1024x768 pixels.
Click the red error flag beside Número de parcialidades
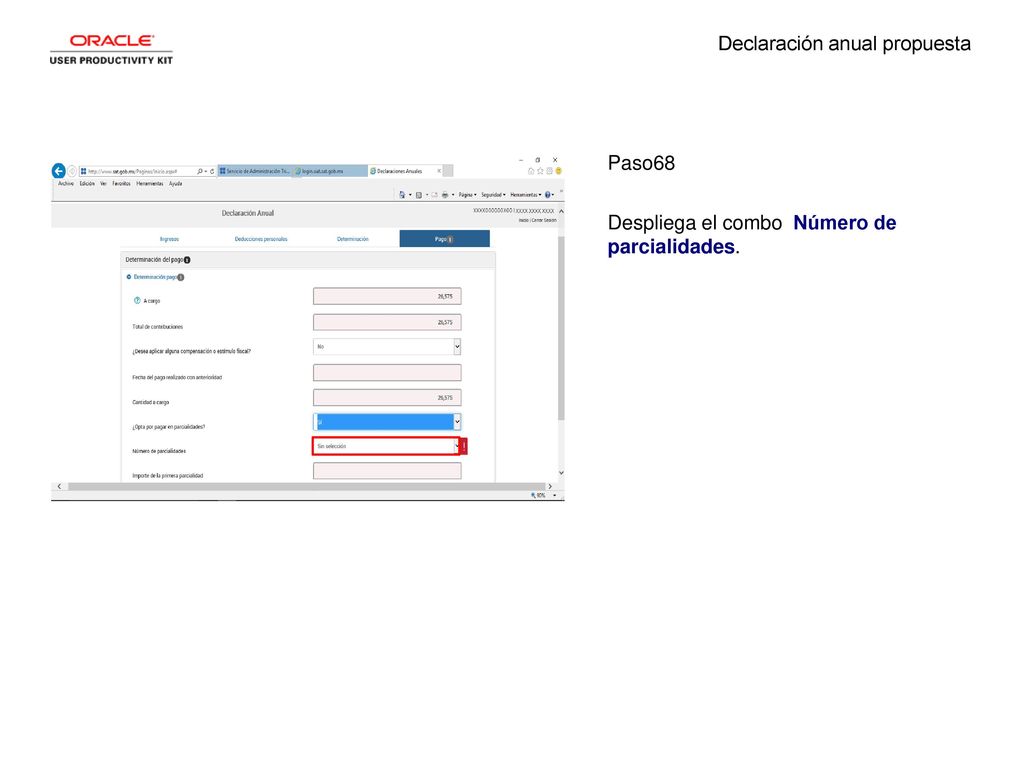coord(464,446)
